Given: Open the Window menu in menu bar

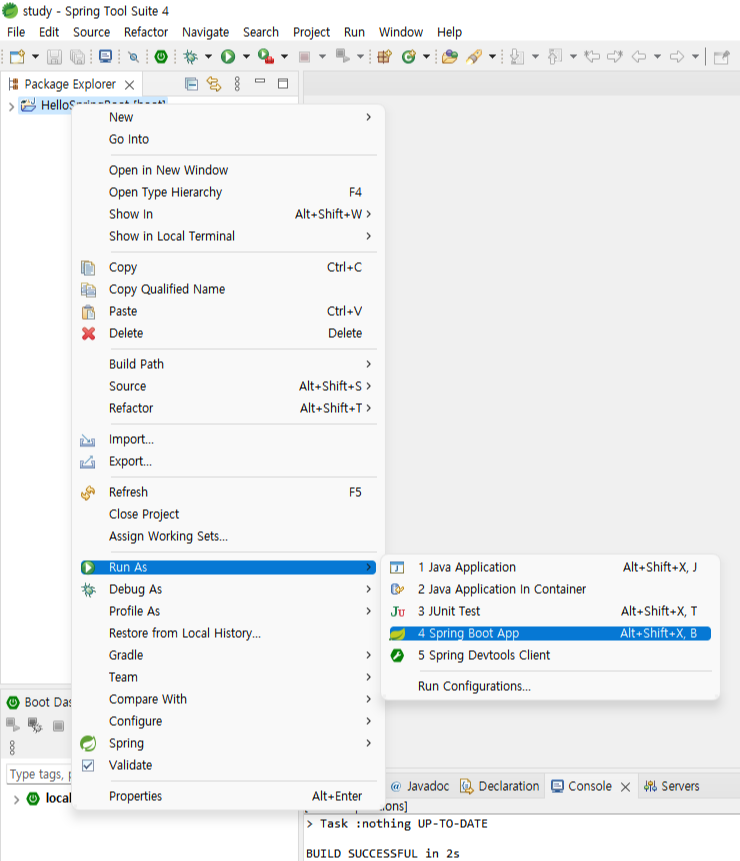Looking at the screenshot, I should pos(401,32).
